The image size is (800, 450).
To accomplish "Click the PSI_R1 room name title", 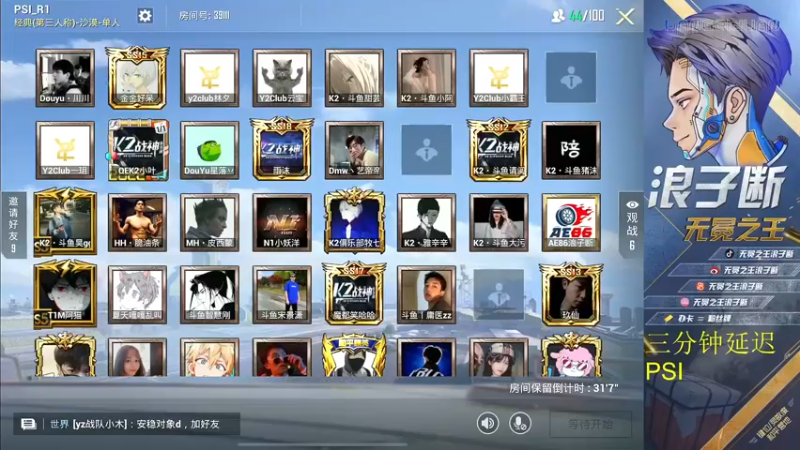I will click(x=32, y=9).
